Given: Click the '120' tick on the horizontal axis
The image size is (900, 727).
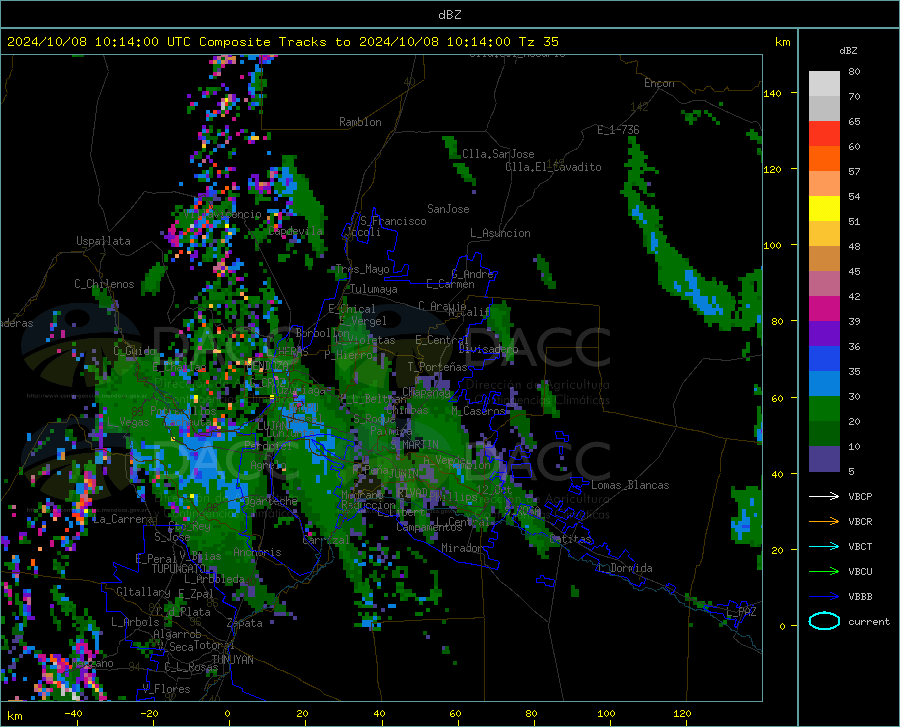Looking at the screenshot, I should (682, 714).
